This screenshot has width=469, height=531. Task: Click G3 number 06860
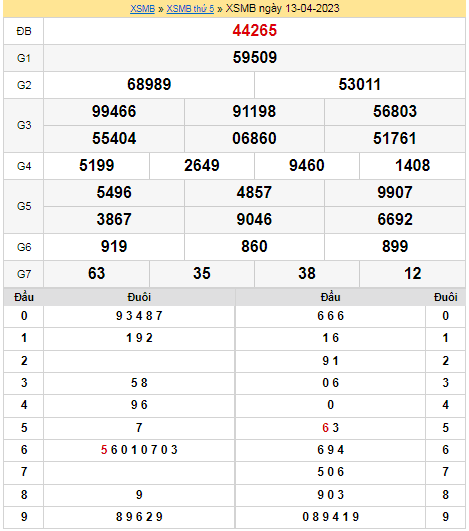tap(254, 139)
